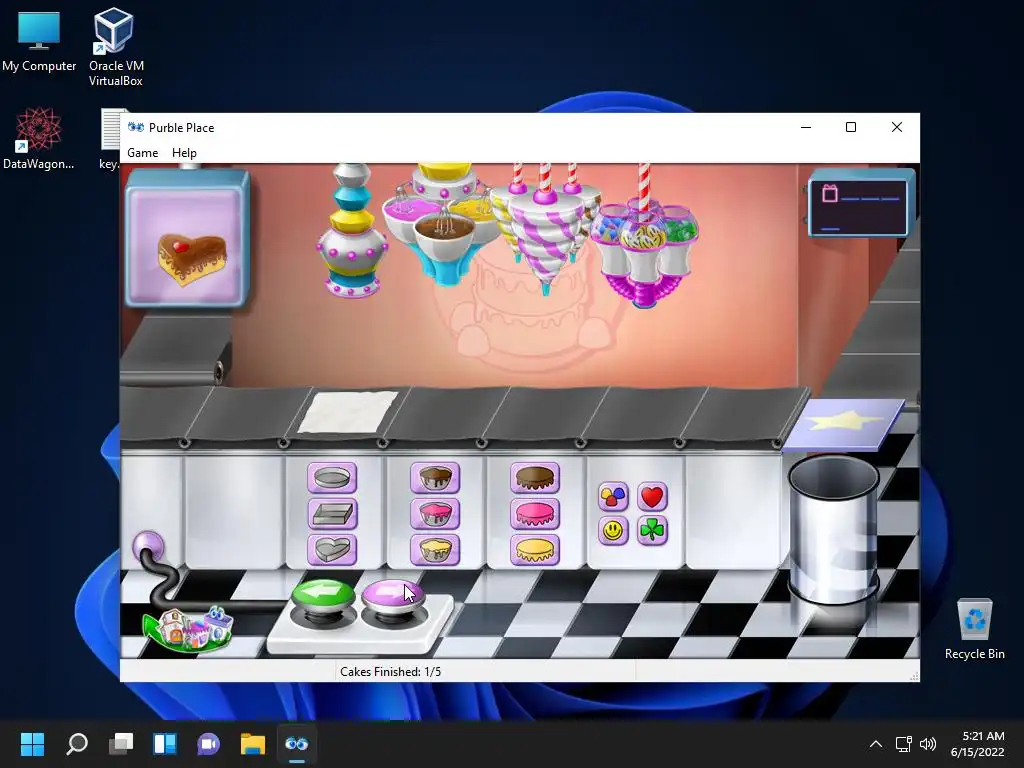Apply yellow icing button
Image resolution: width=1024 pixels, height=768 pixels.
click(x=535, y=549)
